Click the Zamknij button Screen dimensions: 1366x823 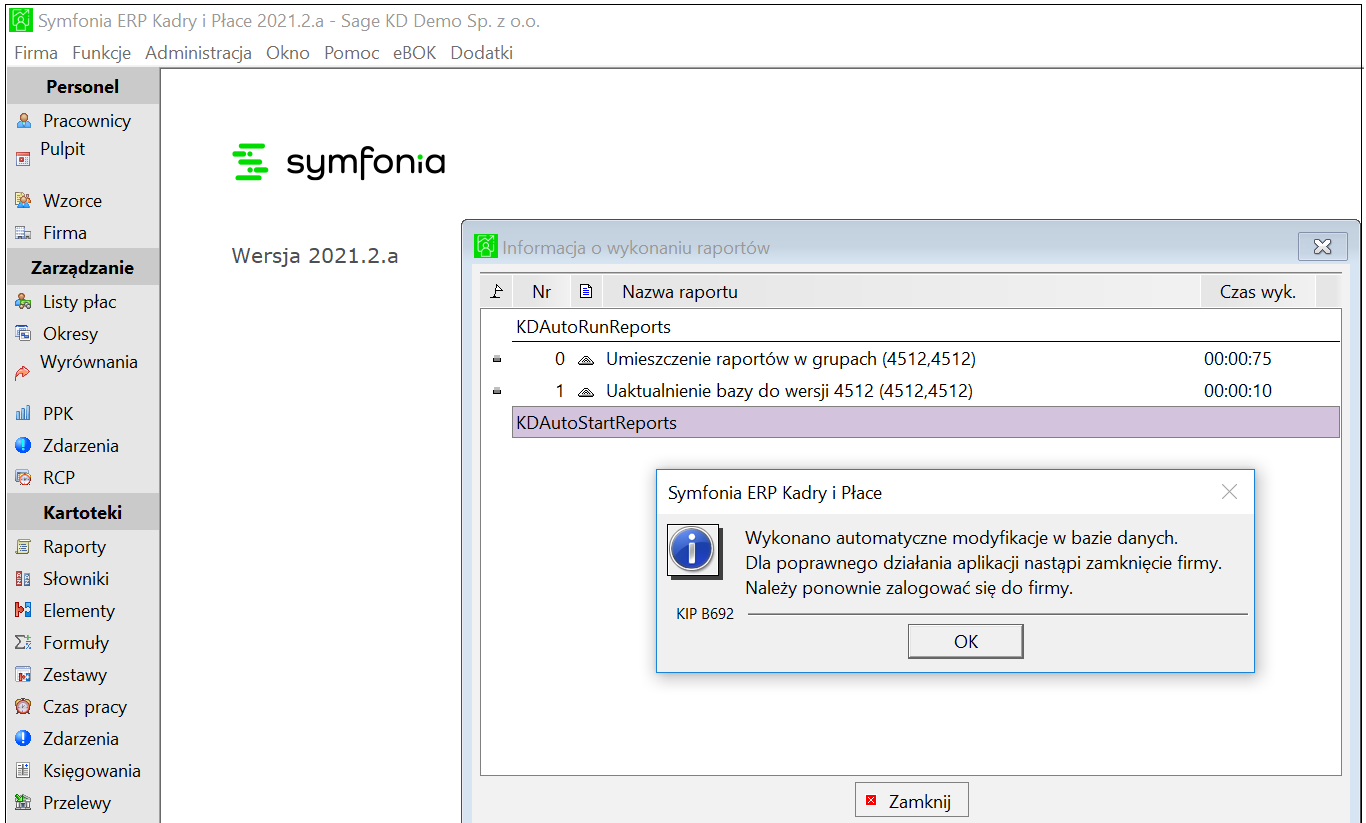(x=912, y=801)
